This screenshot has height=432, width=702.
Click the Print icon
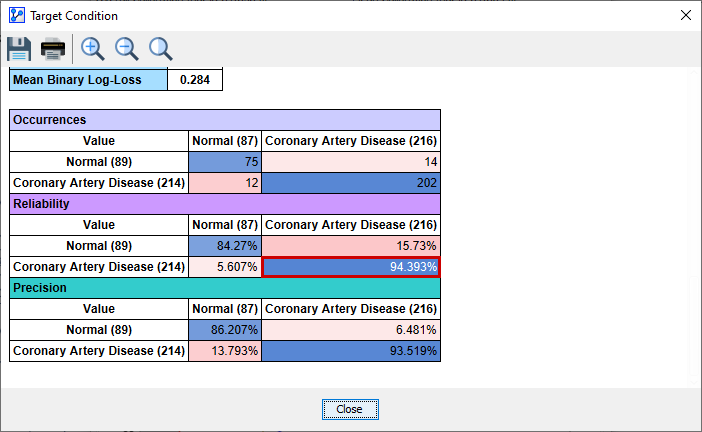[53, 49]
